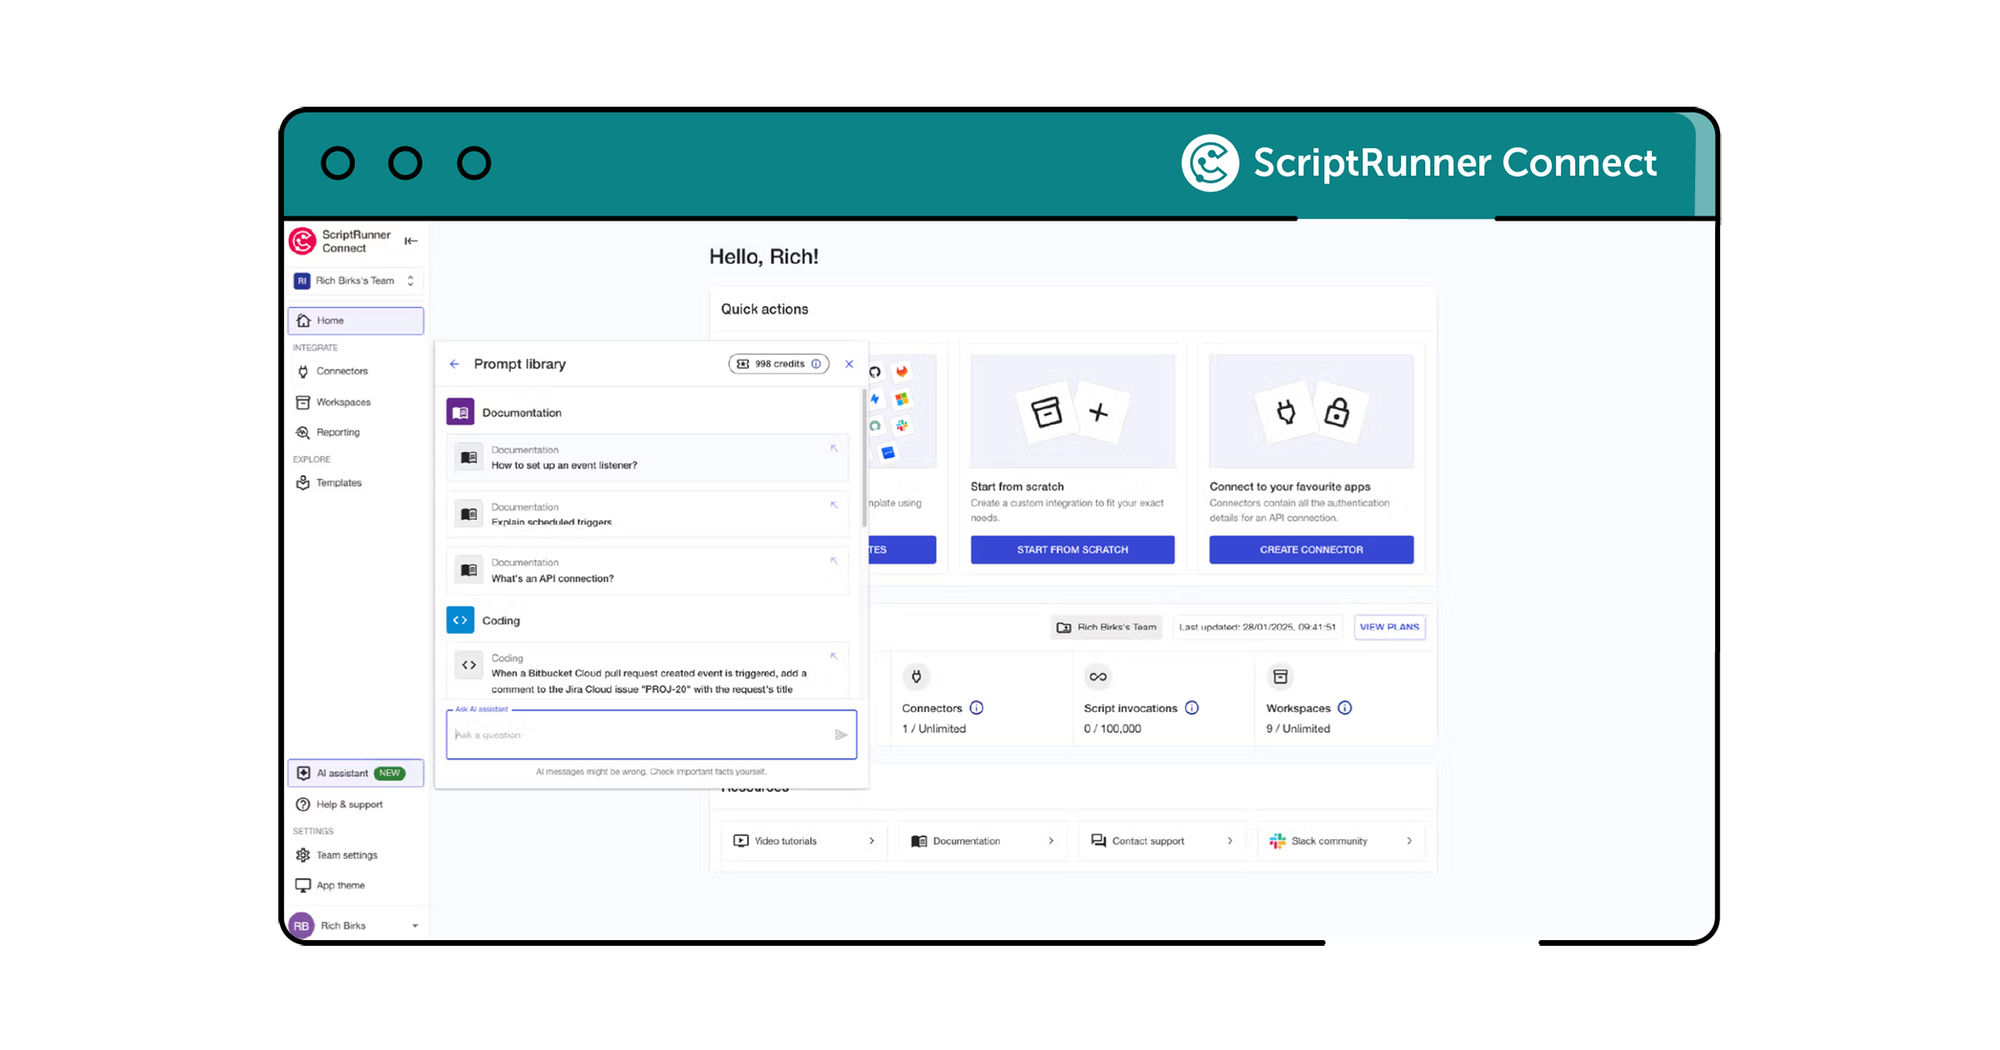The width and height of the screenshot is (2000, 1050).
Task: Insert arrow on 'What's an API connection?' prompt
Action: [x=834, y=561]
